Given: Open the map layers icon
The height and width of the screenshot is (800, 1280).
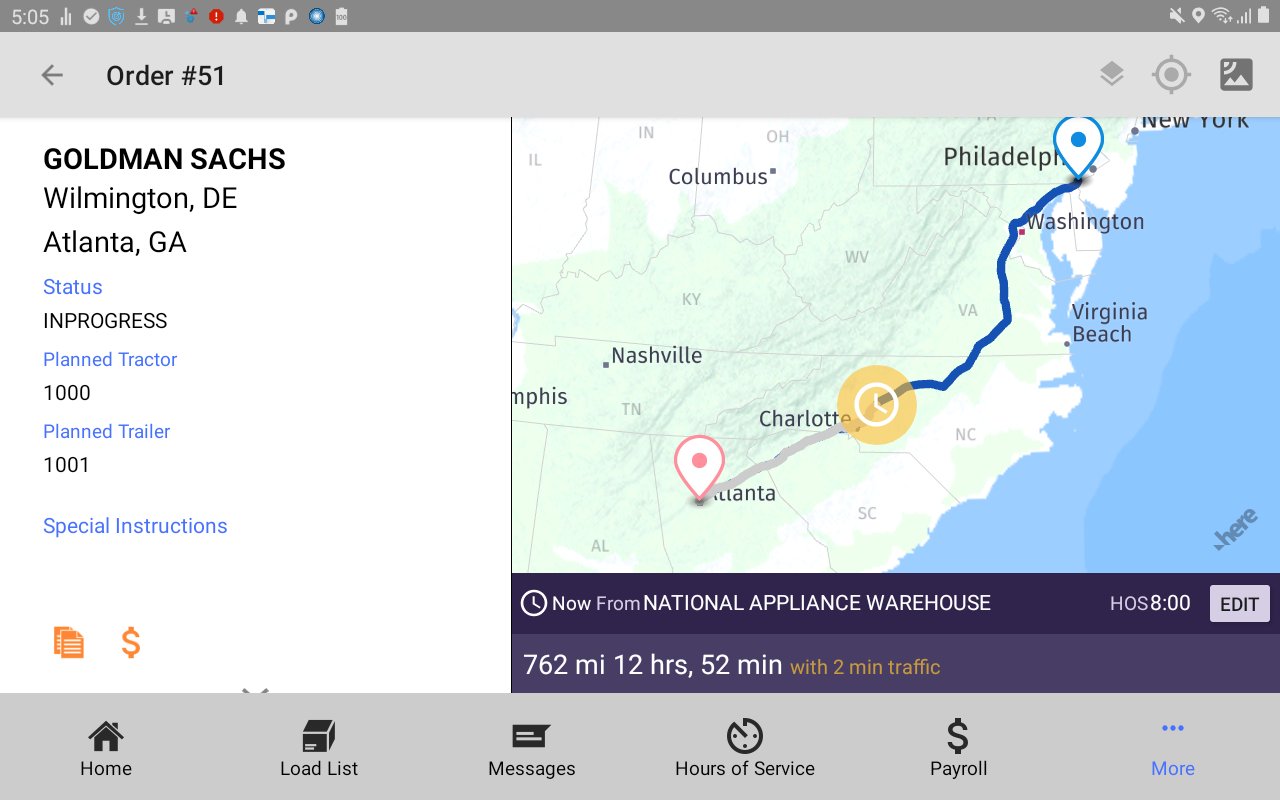Looking at the screenshot, I should [x=1111, y=74].
